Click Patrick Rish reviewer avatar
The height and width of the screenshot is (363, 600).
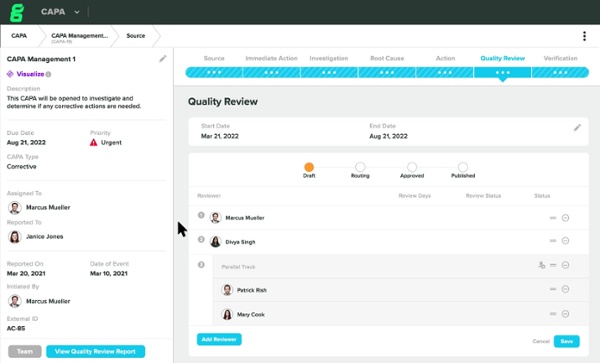[x=227, y=290]
